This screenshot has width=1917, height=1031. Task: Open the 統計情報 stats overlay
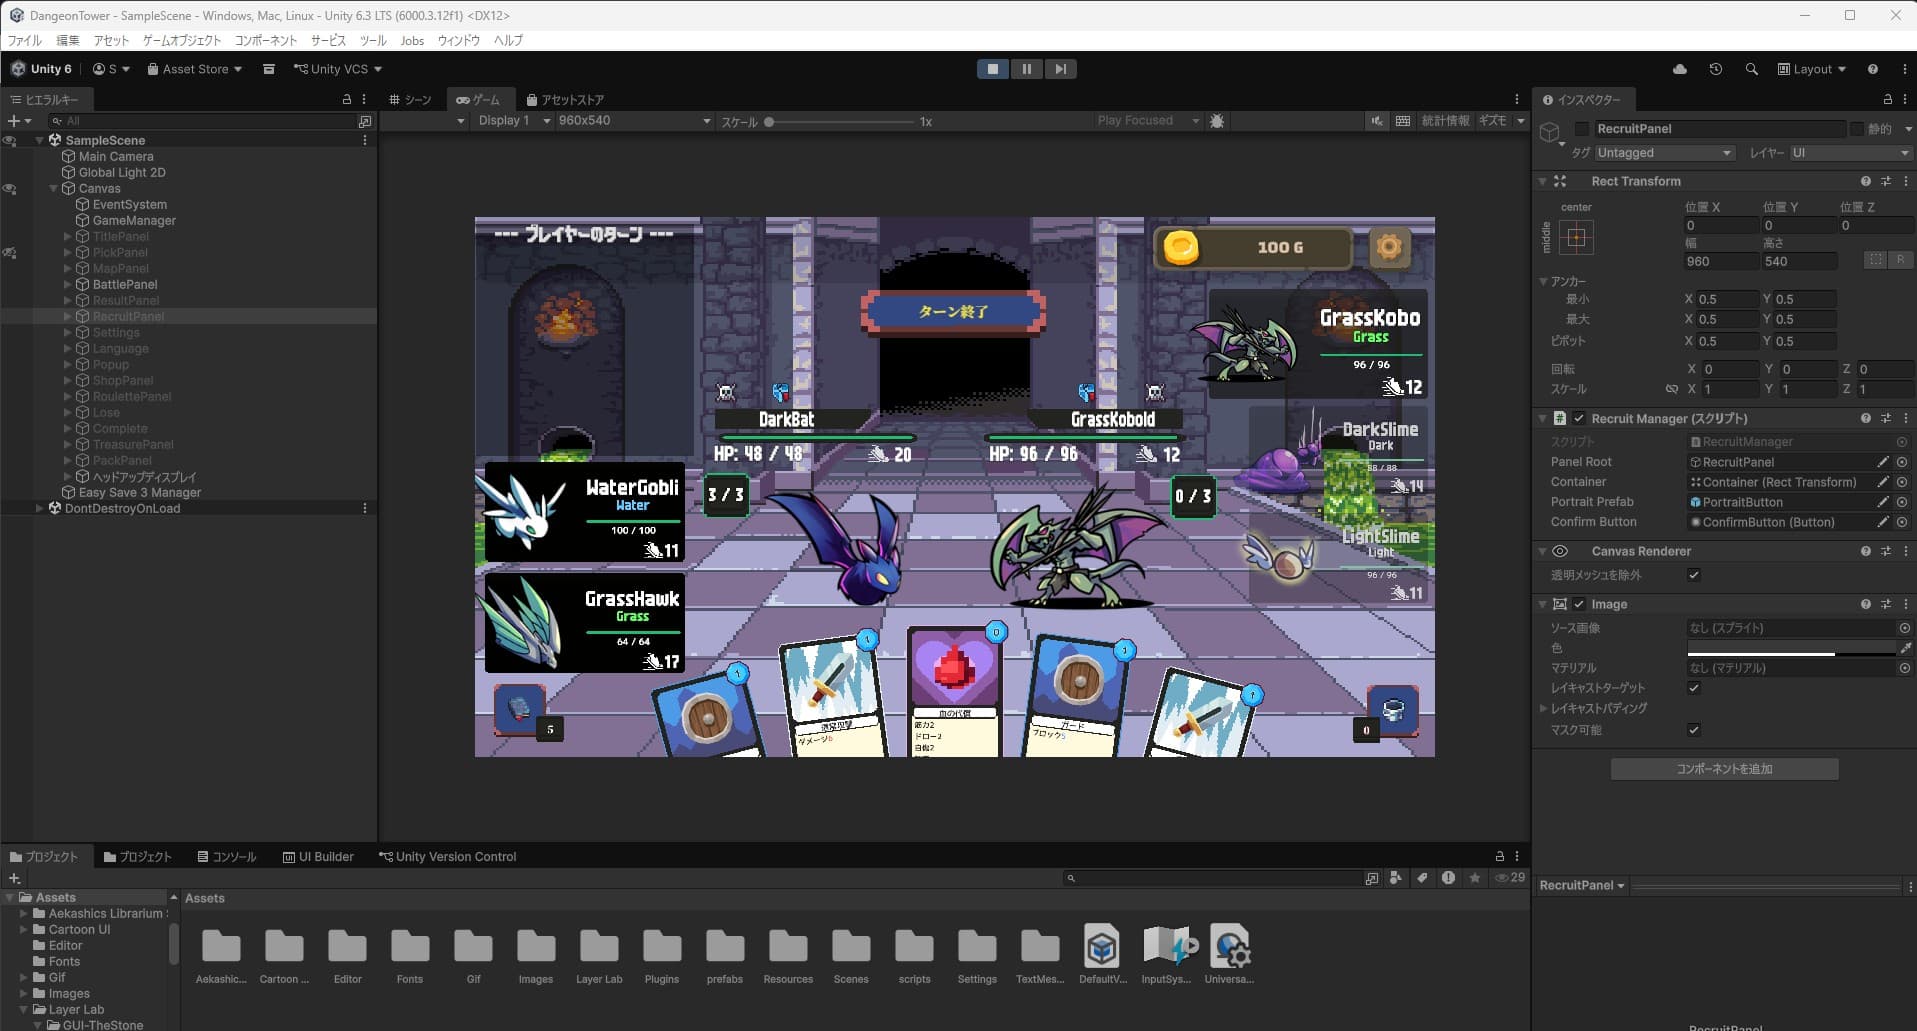tap(1445, 121)
